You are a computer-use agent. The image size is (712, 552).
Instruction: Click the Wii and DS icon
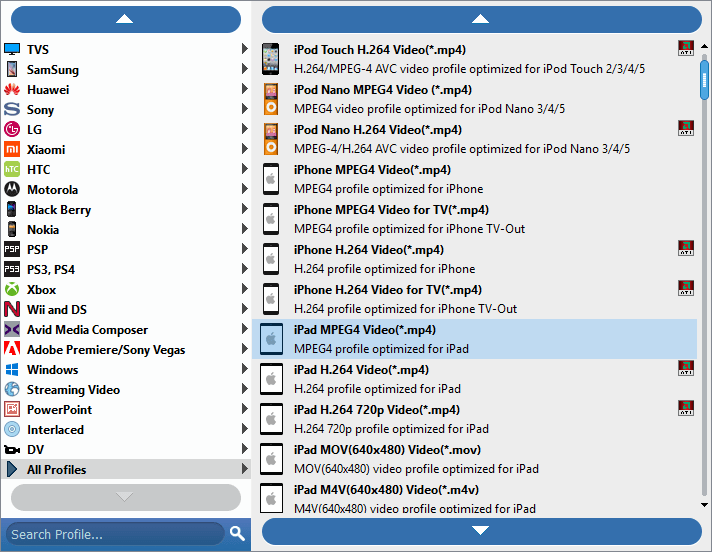tap(12, 309)
